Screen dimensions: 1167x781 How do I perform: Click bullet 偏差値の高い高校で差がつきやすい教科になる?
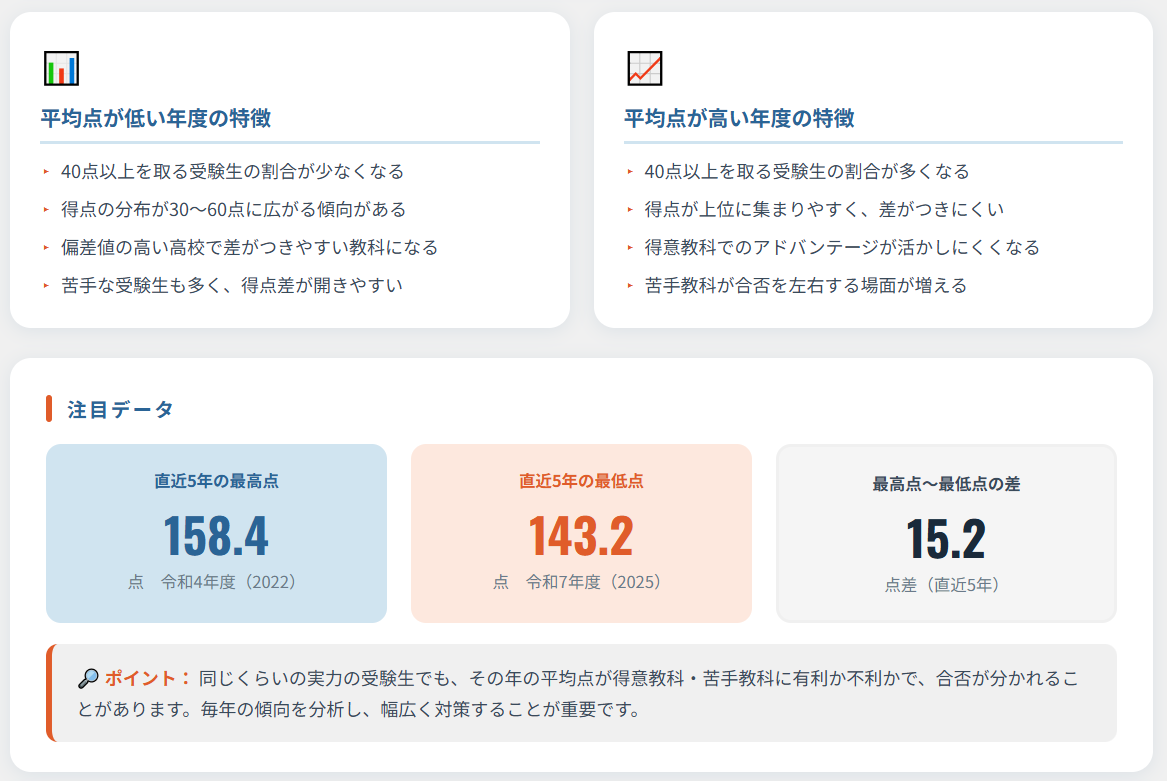pyautogui.click(x=249, y=247)
